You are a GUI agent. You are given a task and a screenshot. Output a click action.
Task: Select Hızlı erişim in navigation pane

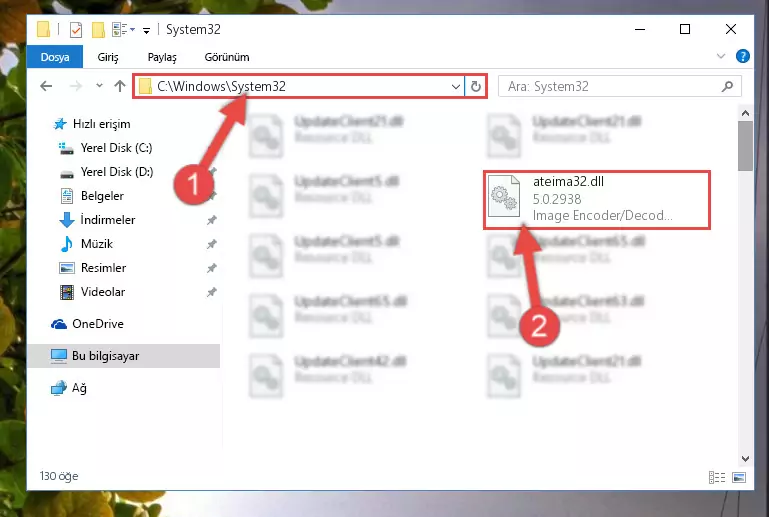coord(92,124)
